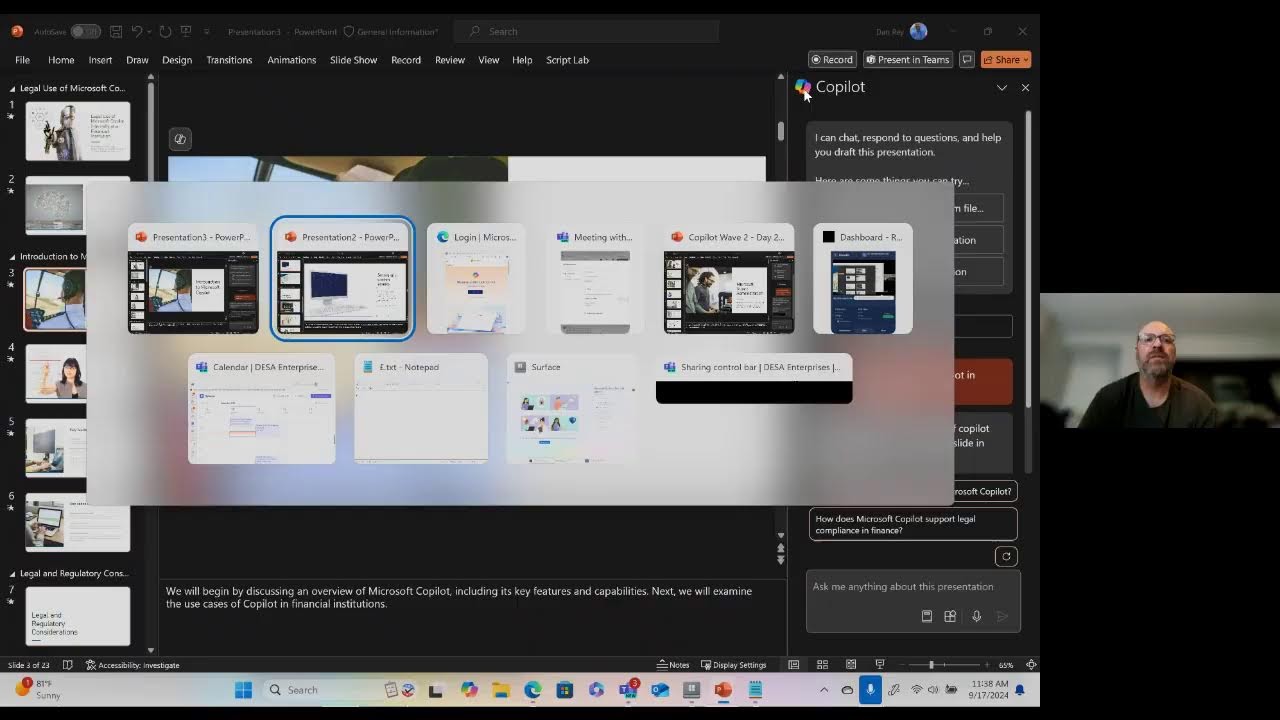Refresh Copilot prompt suggestions
The image size is (1280, 720).
[1006, 556]
